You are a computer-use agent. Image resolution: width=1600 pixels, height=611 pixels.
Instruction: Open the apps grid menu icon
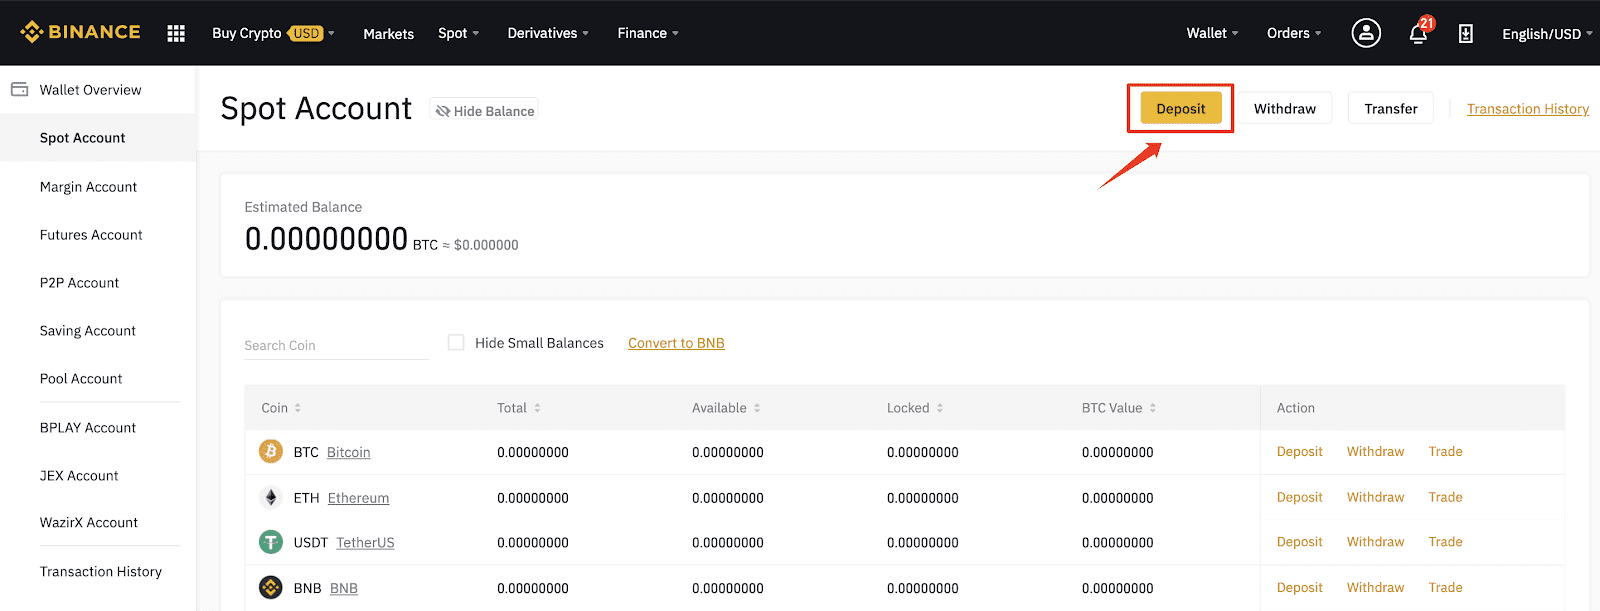pyautogui.click(x=176, y=33)
